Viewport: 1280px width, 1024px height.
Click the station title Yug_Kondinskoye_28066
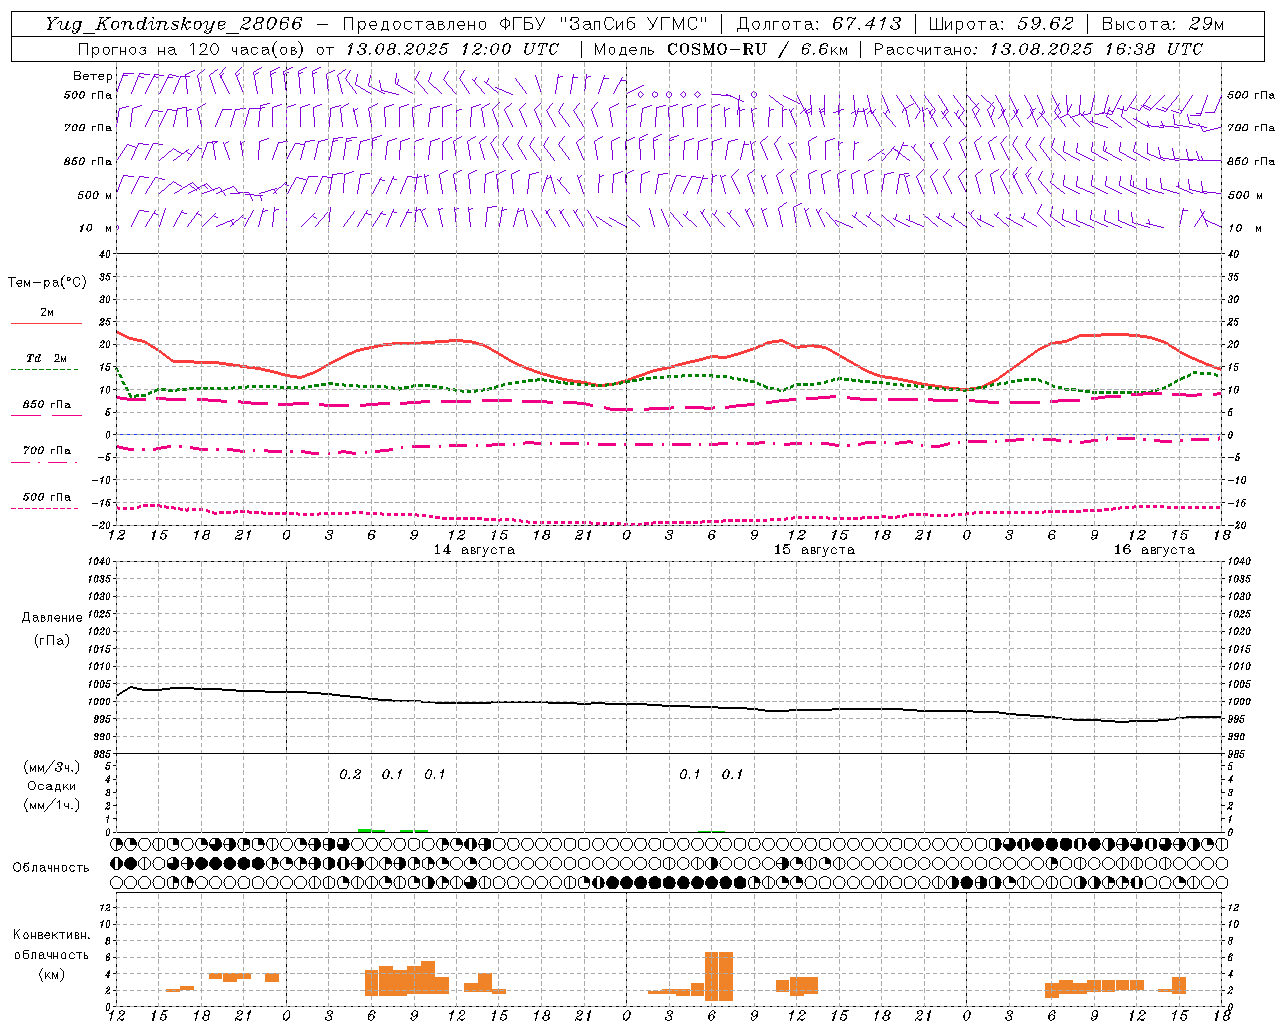173,24
